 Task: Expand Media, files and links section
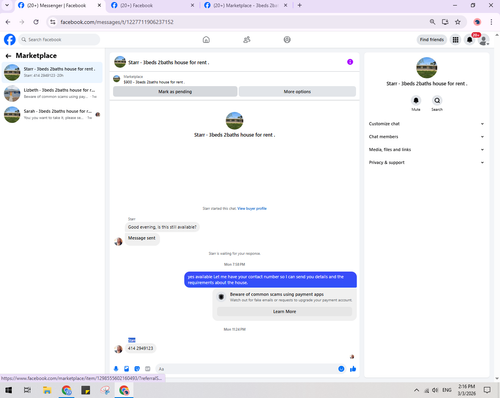click(426, 150)
